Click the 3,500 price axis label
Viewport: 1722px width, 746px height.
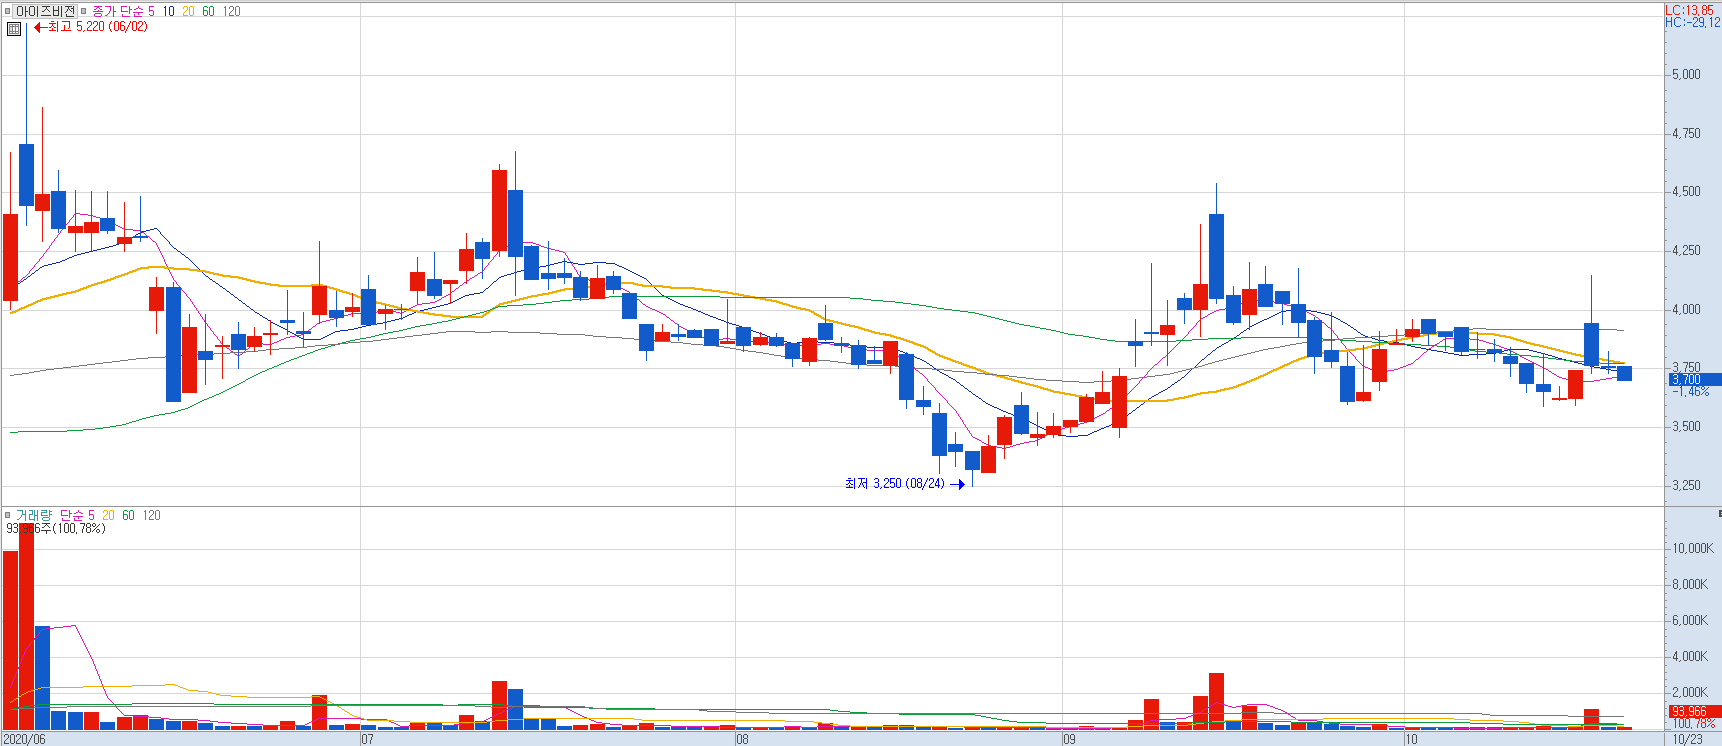[1686, 427]
